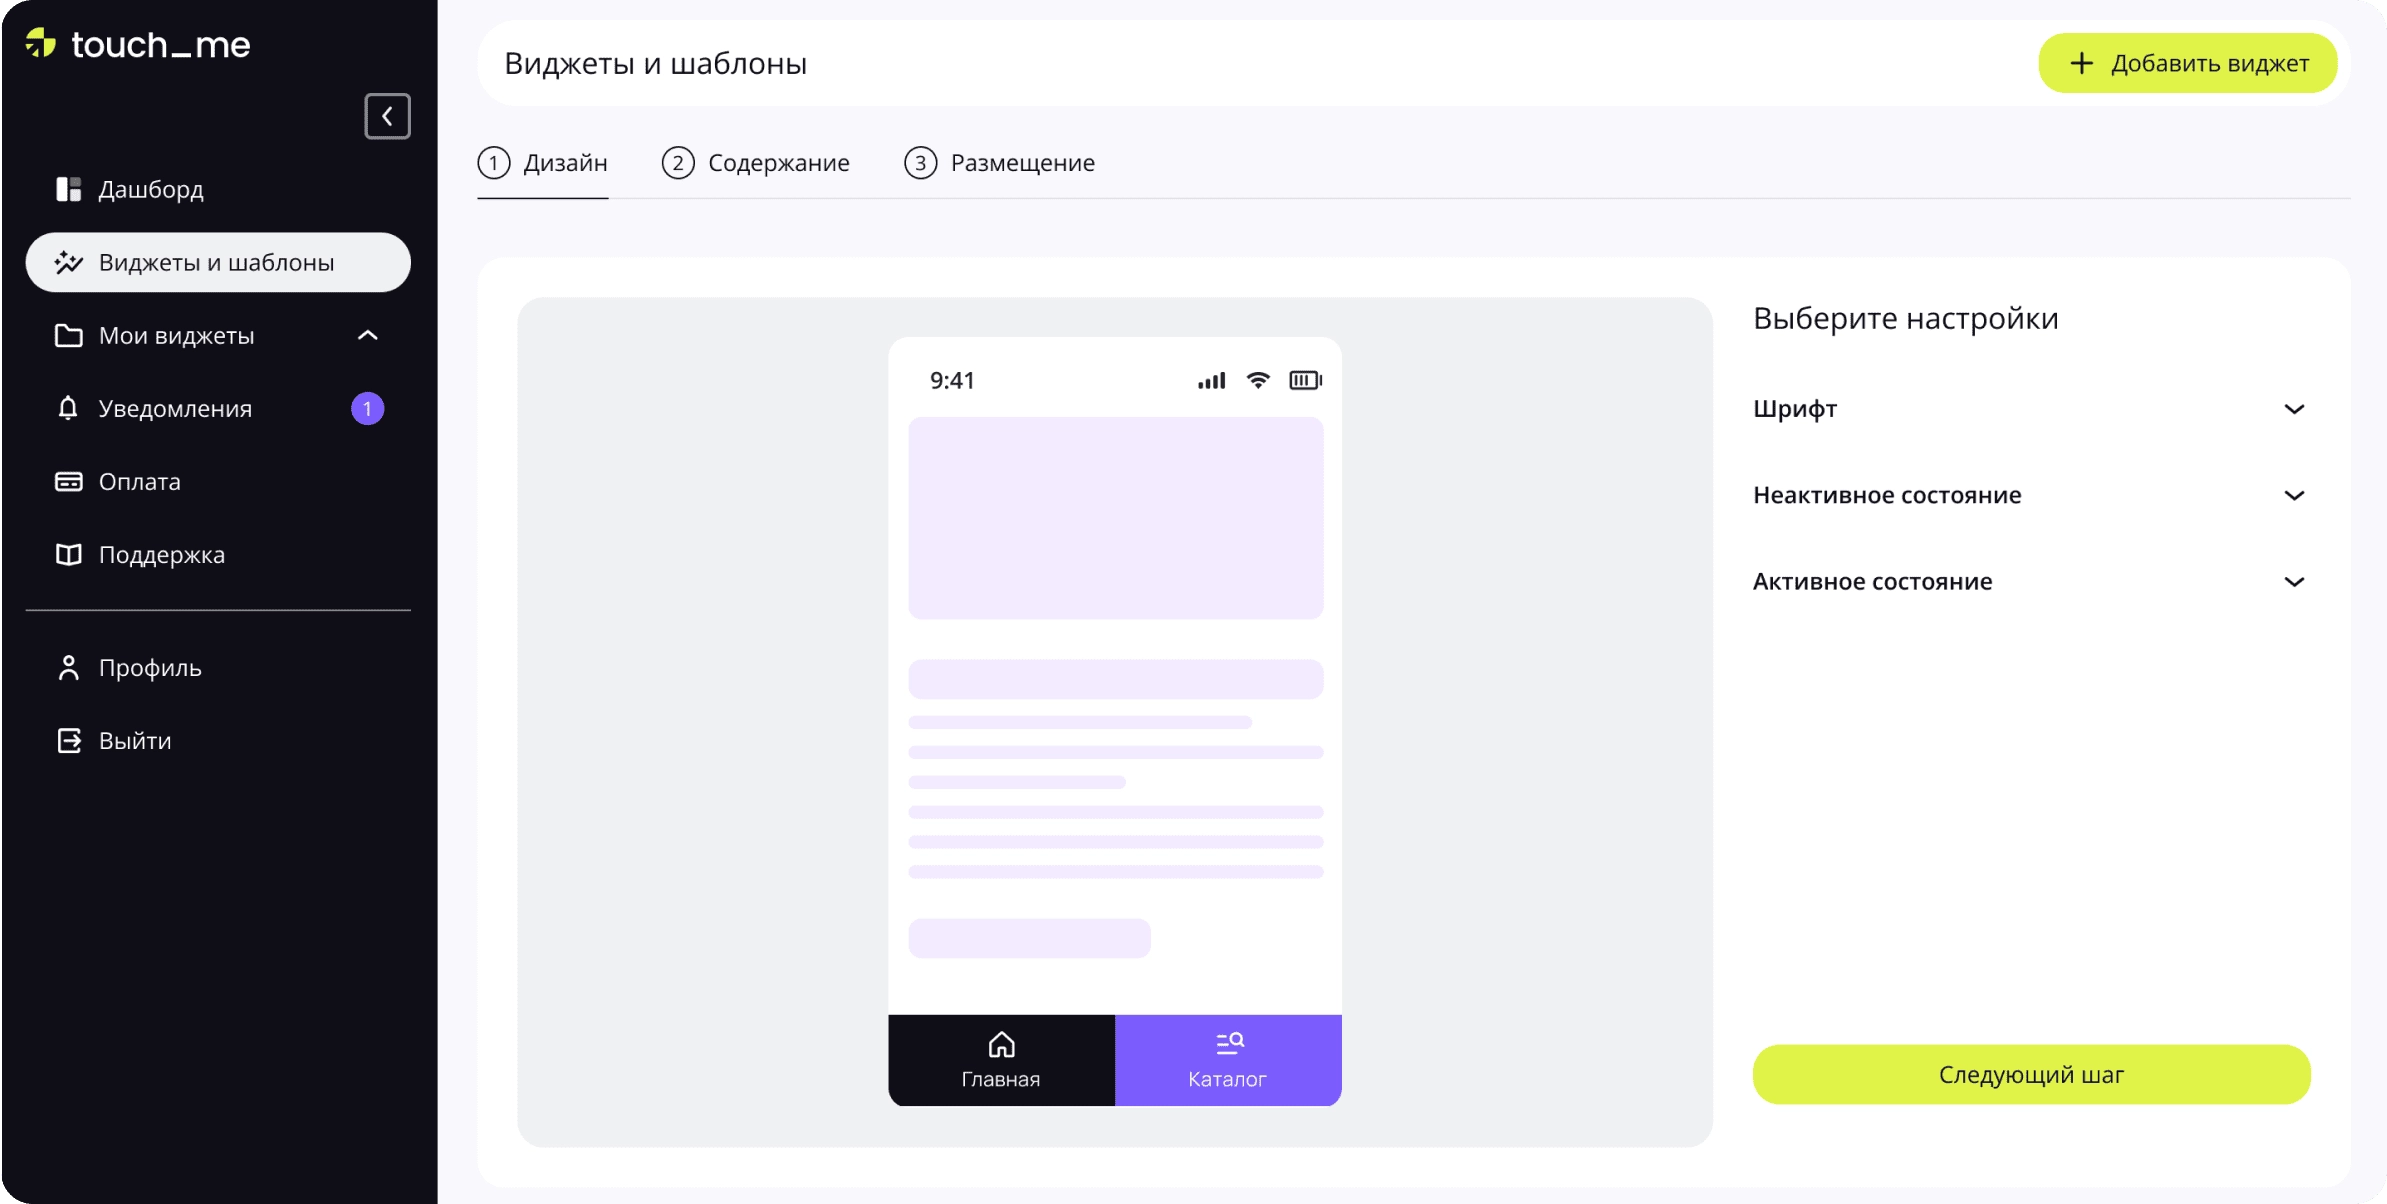
Task: Collapse the sidebar with the arrow button
Action: pyautogui.click(x=387, y=116)
